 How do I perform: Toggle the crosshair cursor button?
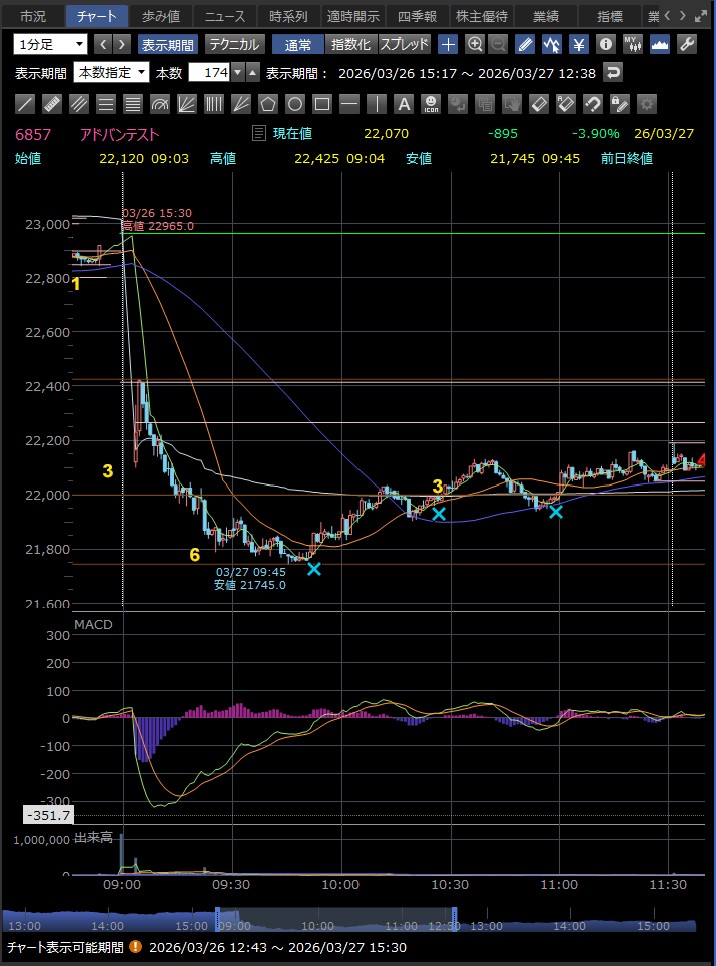point(449,44)
